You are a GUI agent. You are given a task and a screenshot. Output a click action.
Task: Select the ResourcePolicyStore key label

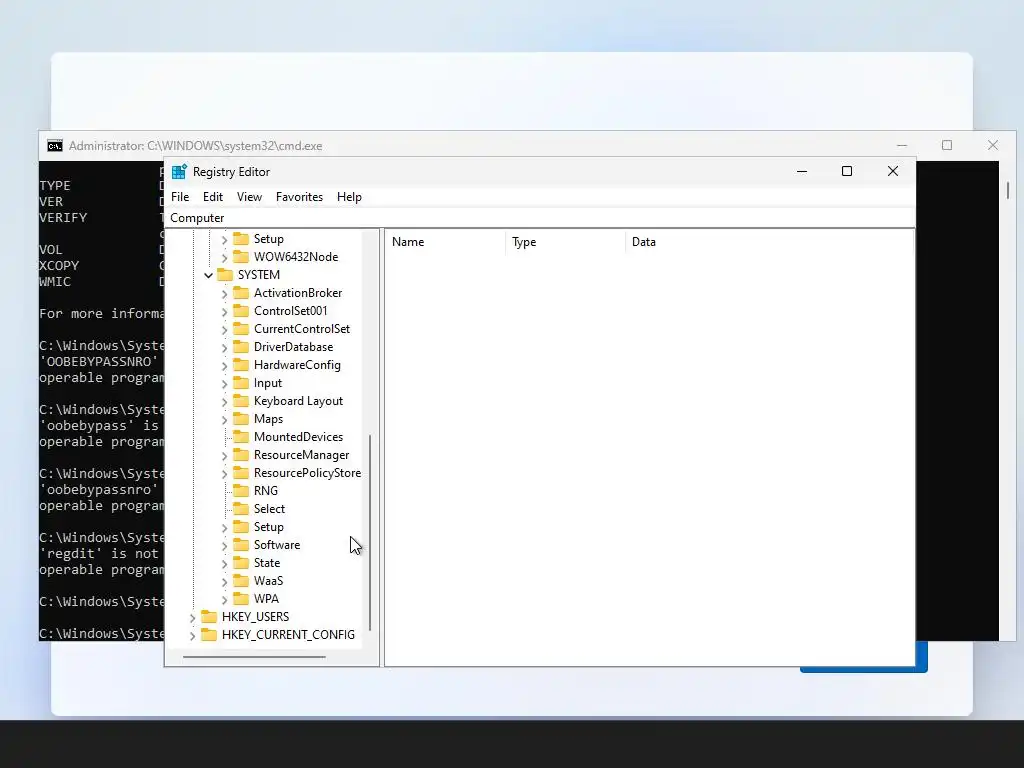pos(308,473)
